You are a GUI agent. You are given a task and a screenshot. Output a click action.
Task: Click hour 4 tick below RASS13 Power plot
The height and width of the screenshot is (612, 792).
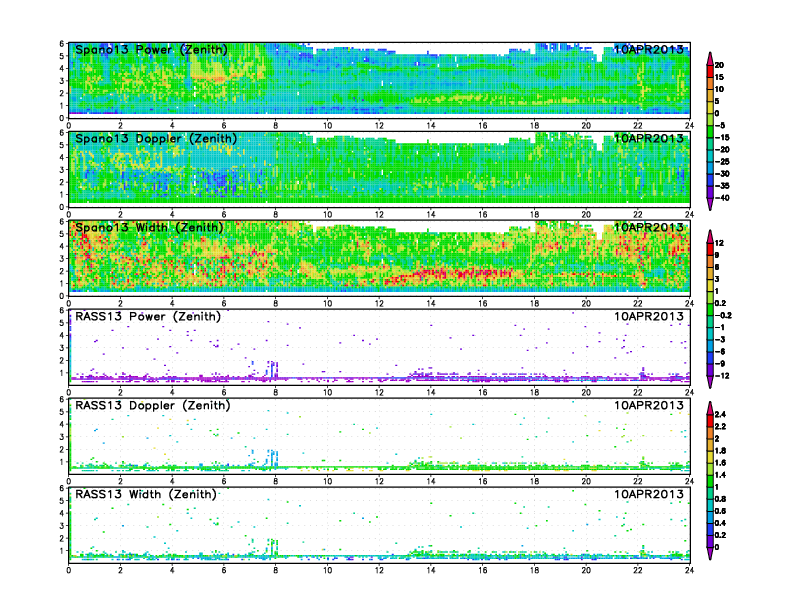pyautogui.click(x=172, y=392)
